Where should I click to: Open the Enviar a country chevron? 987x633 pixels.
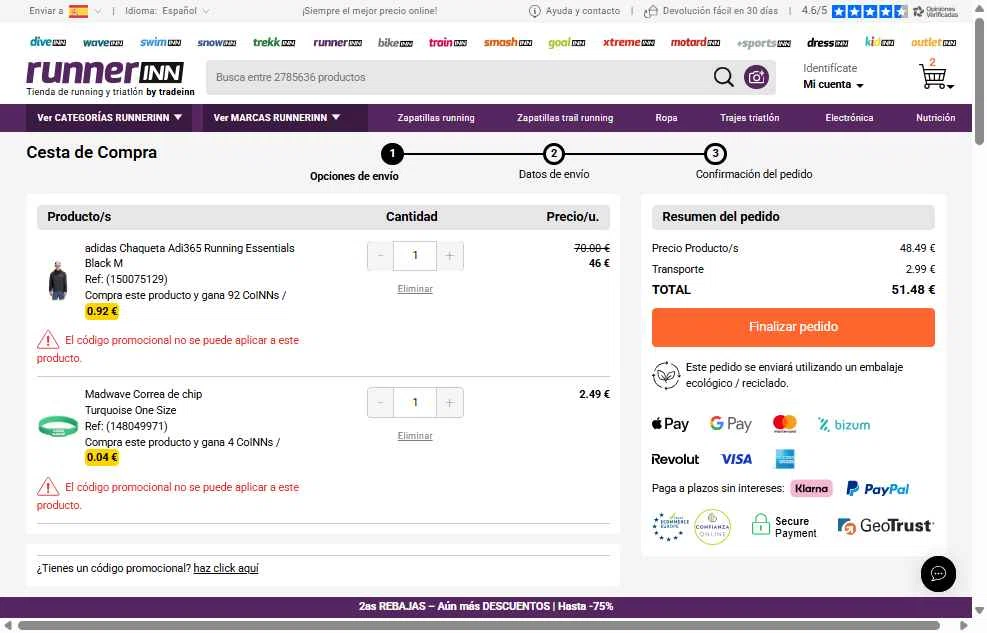pyautogui.click(x=98, y=11)
